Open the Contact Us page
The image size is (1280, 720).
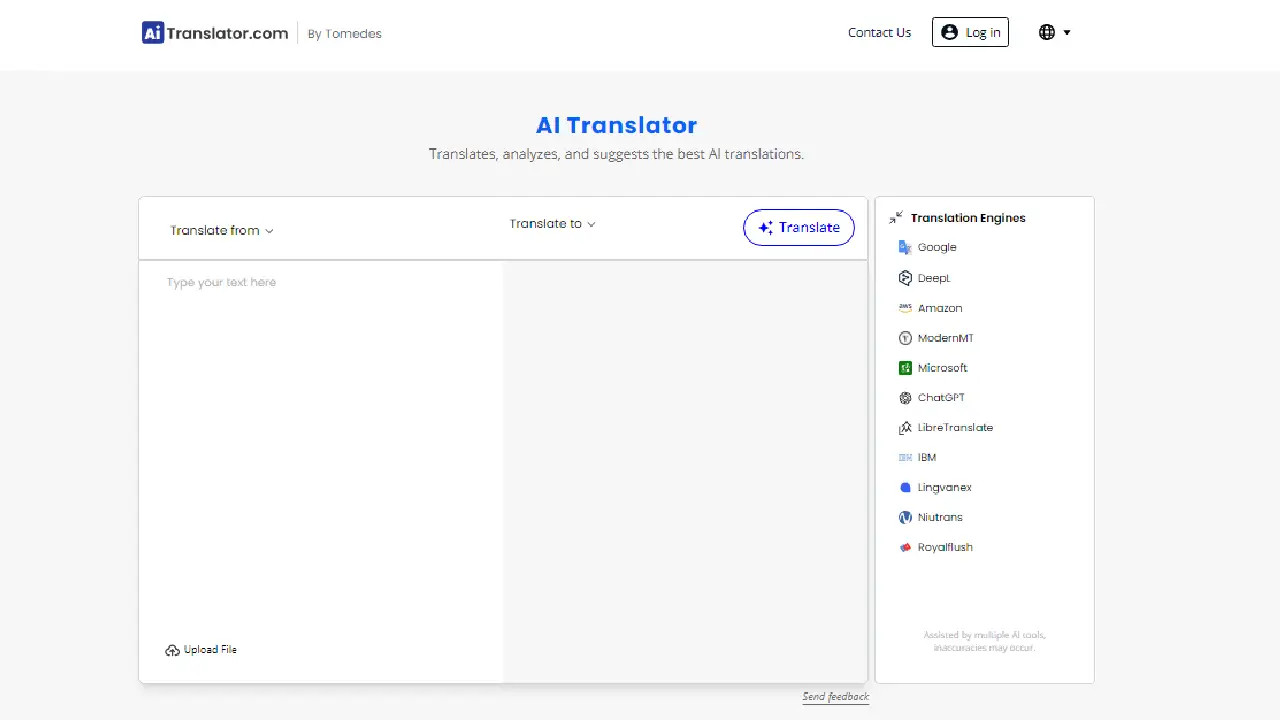click(x=879, y=32)
